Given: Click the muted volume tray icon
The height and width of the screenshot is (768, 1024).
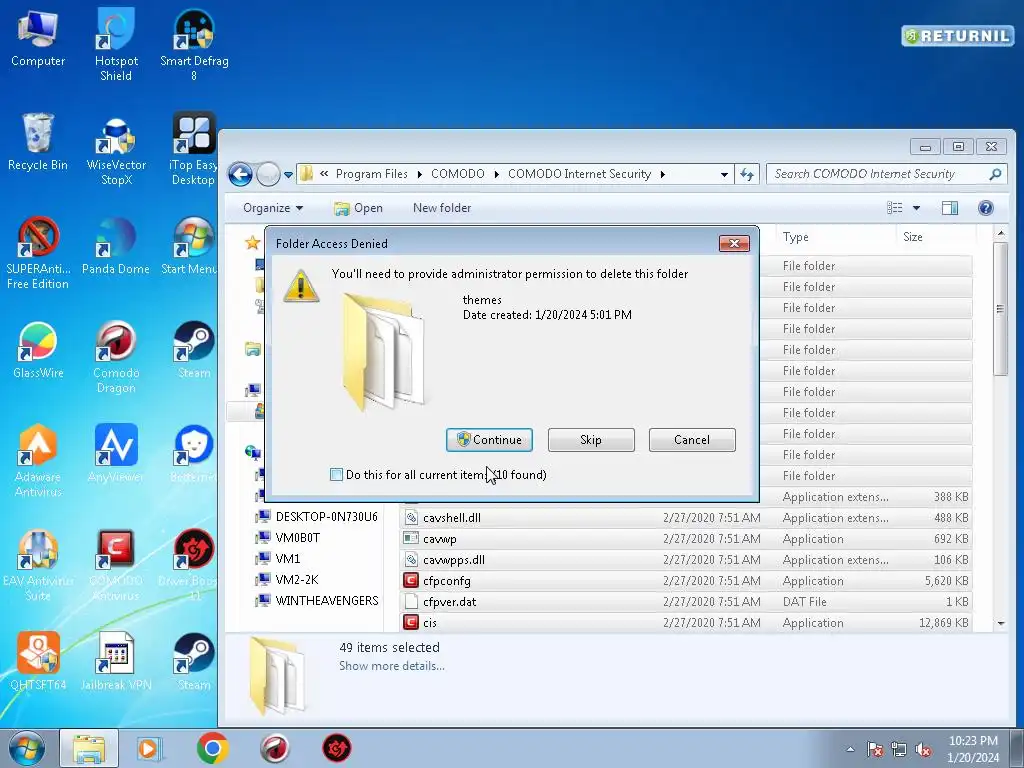Looking at the screenshot, I should click(923, 749).
